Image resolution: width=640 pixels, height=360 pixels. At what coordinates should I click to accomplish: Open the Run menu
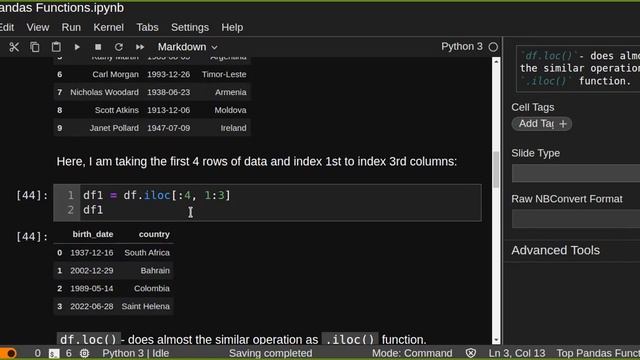(x=71, y=27)
